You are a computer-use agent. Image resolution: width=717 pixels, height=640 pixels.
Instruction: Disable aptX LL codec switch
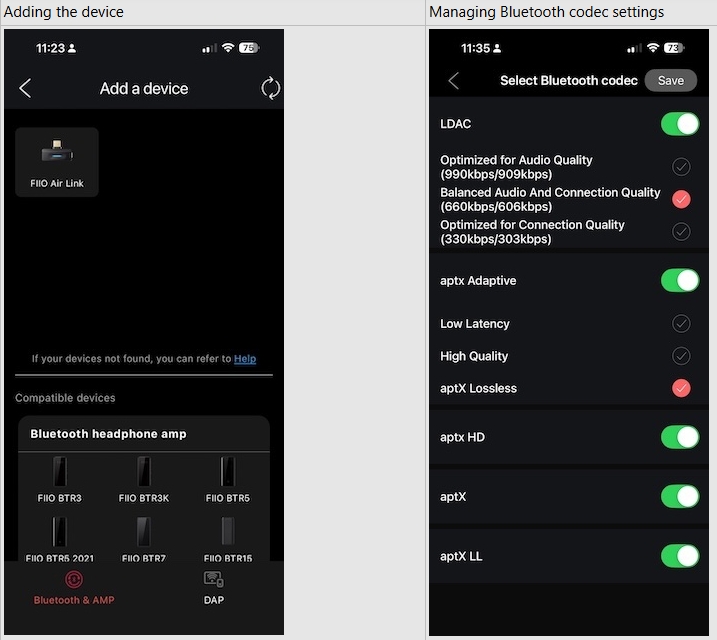pos(680,556)
